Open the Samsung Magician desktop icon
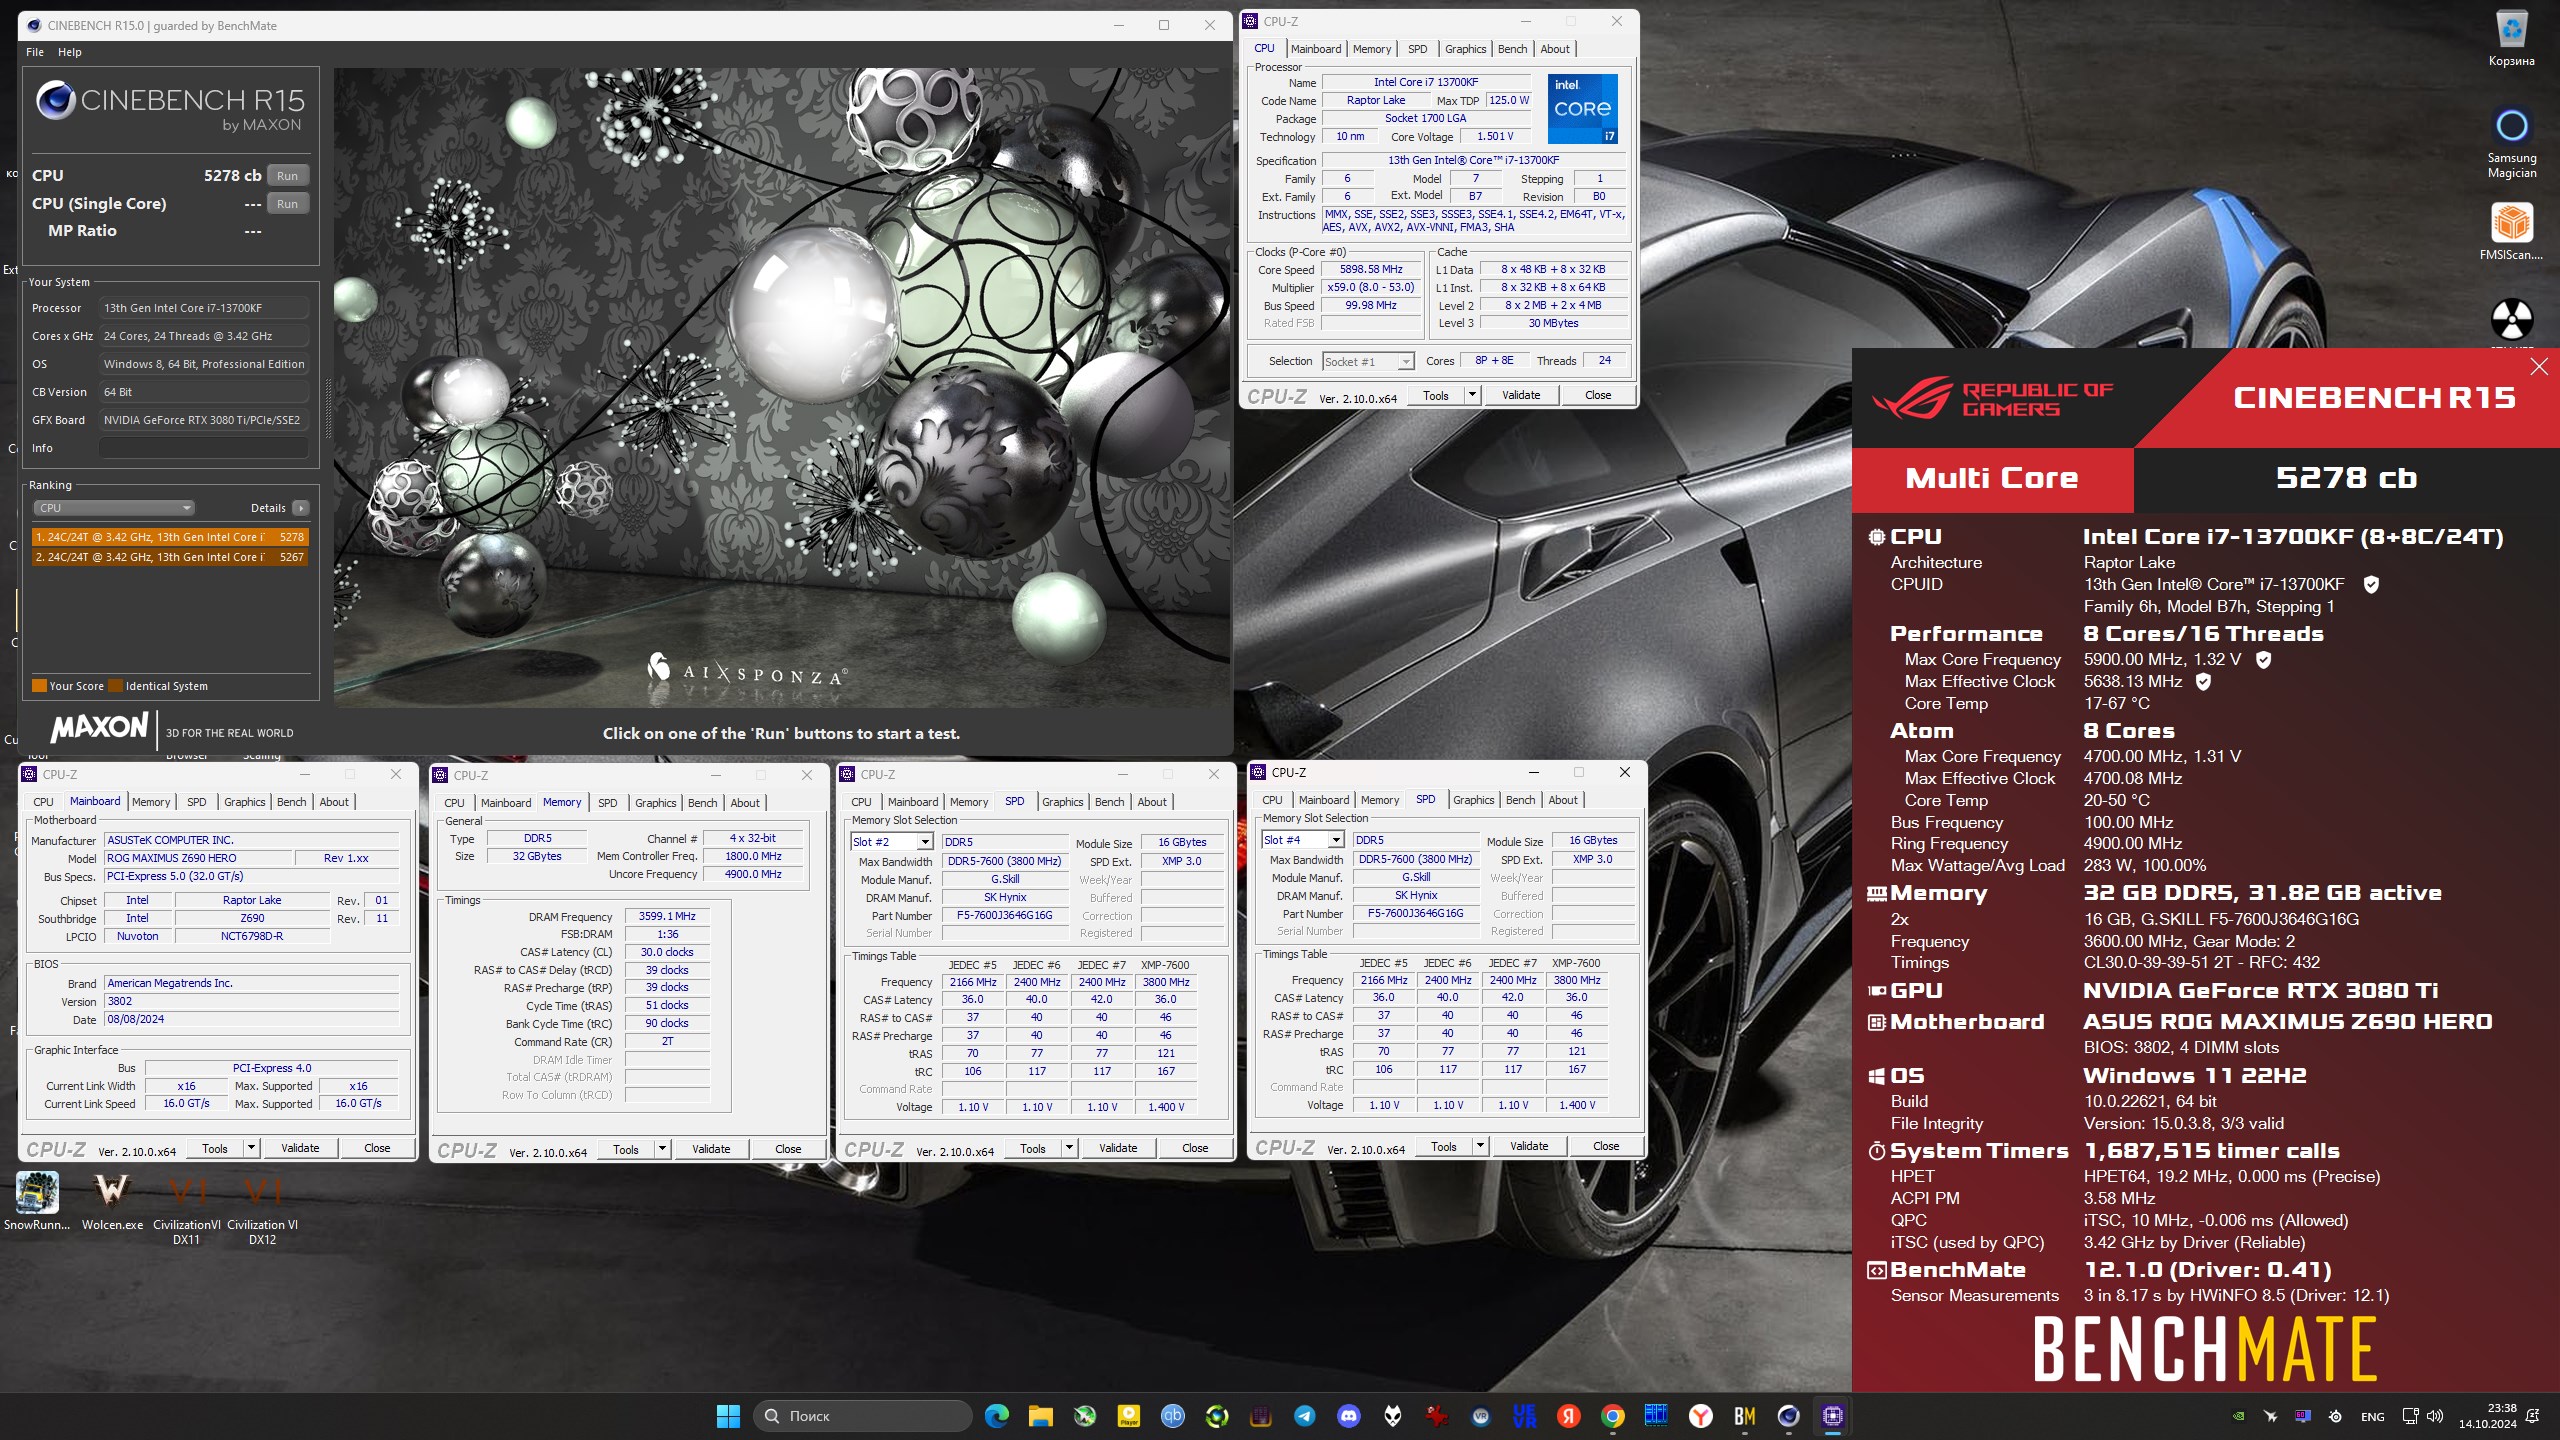Viewport: 2560px width, 1440px height. [x=2511, y=143]
